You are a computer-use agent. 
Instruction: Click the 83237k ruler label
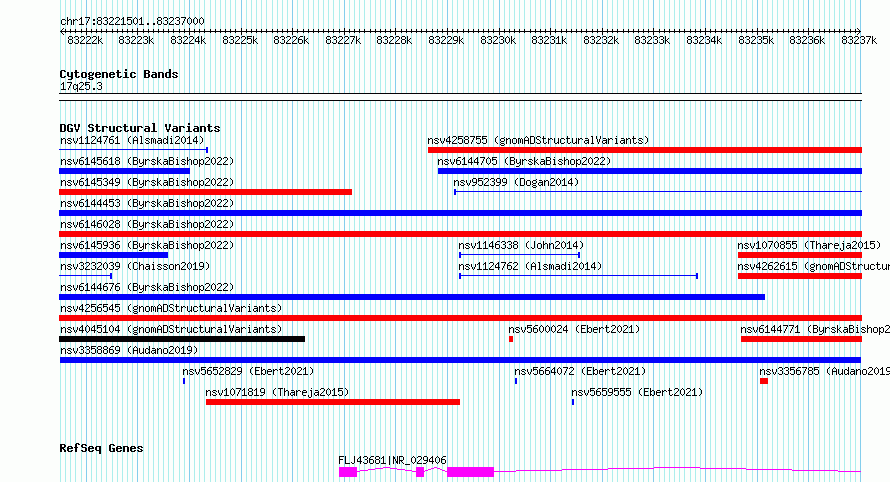[859, 40]
